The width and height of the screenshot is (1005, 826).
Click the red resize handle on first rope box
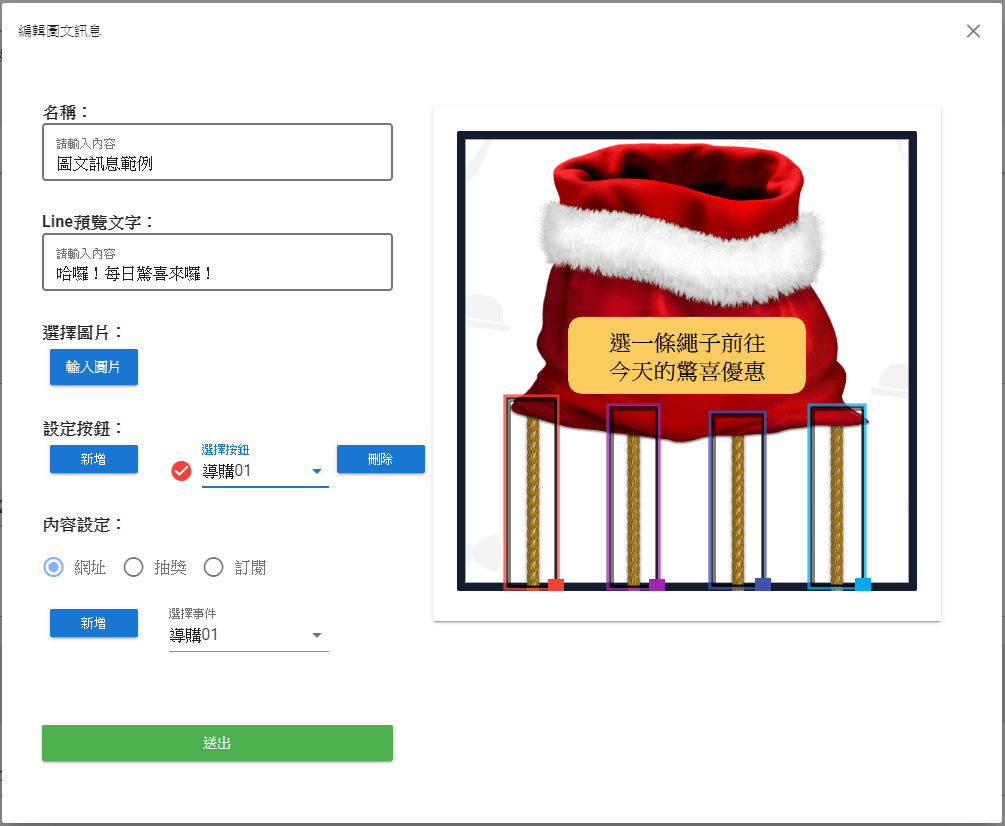[556, 584]
